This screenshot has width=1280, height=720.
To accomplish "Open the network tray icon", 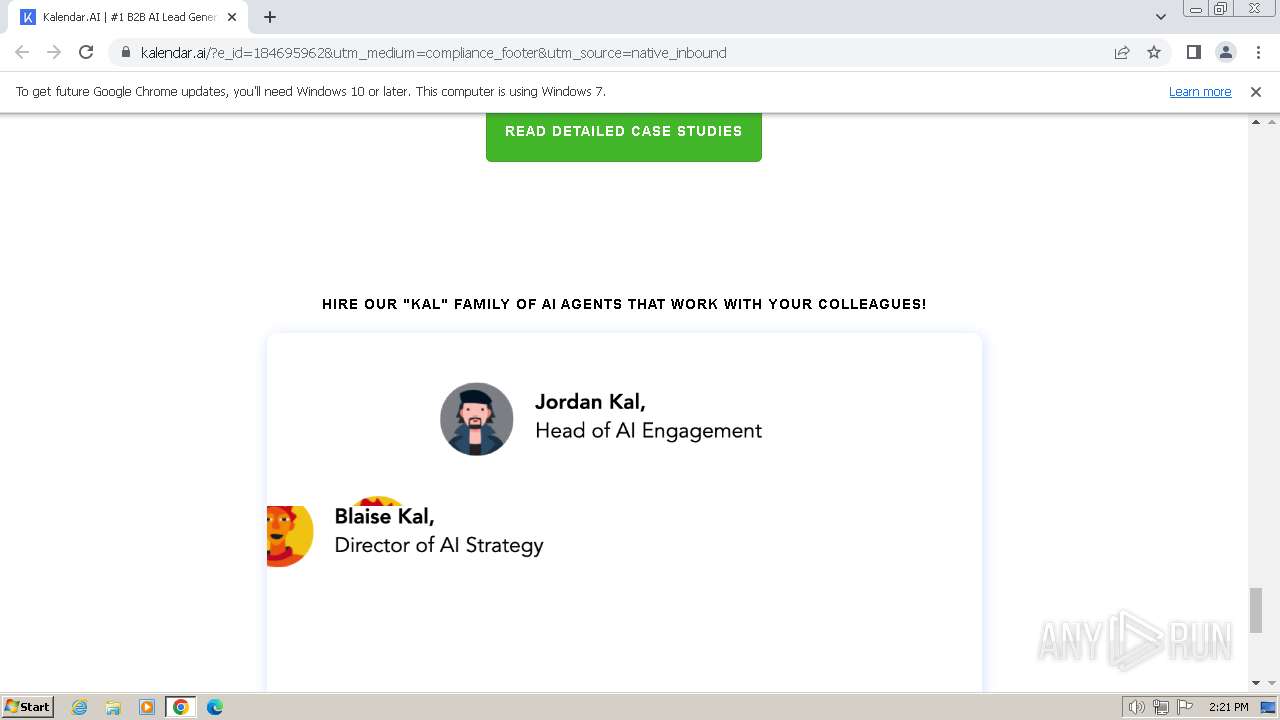I will click(x=1161, y=707).
